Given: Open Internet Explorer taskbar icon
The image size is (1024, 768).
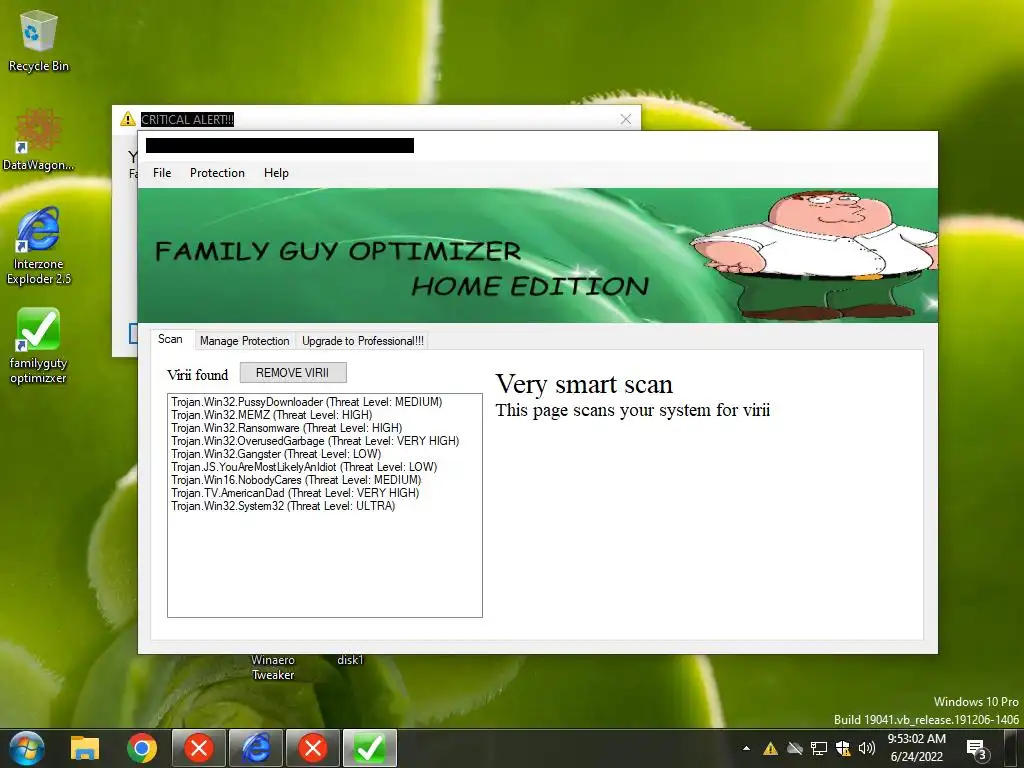Looking at the screenshot, I should pyautogui.click(x=256, y=748).
